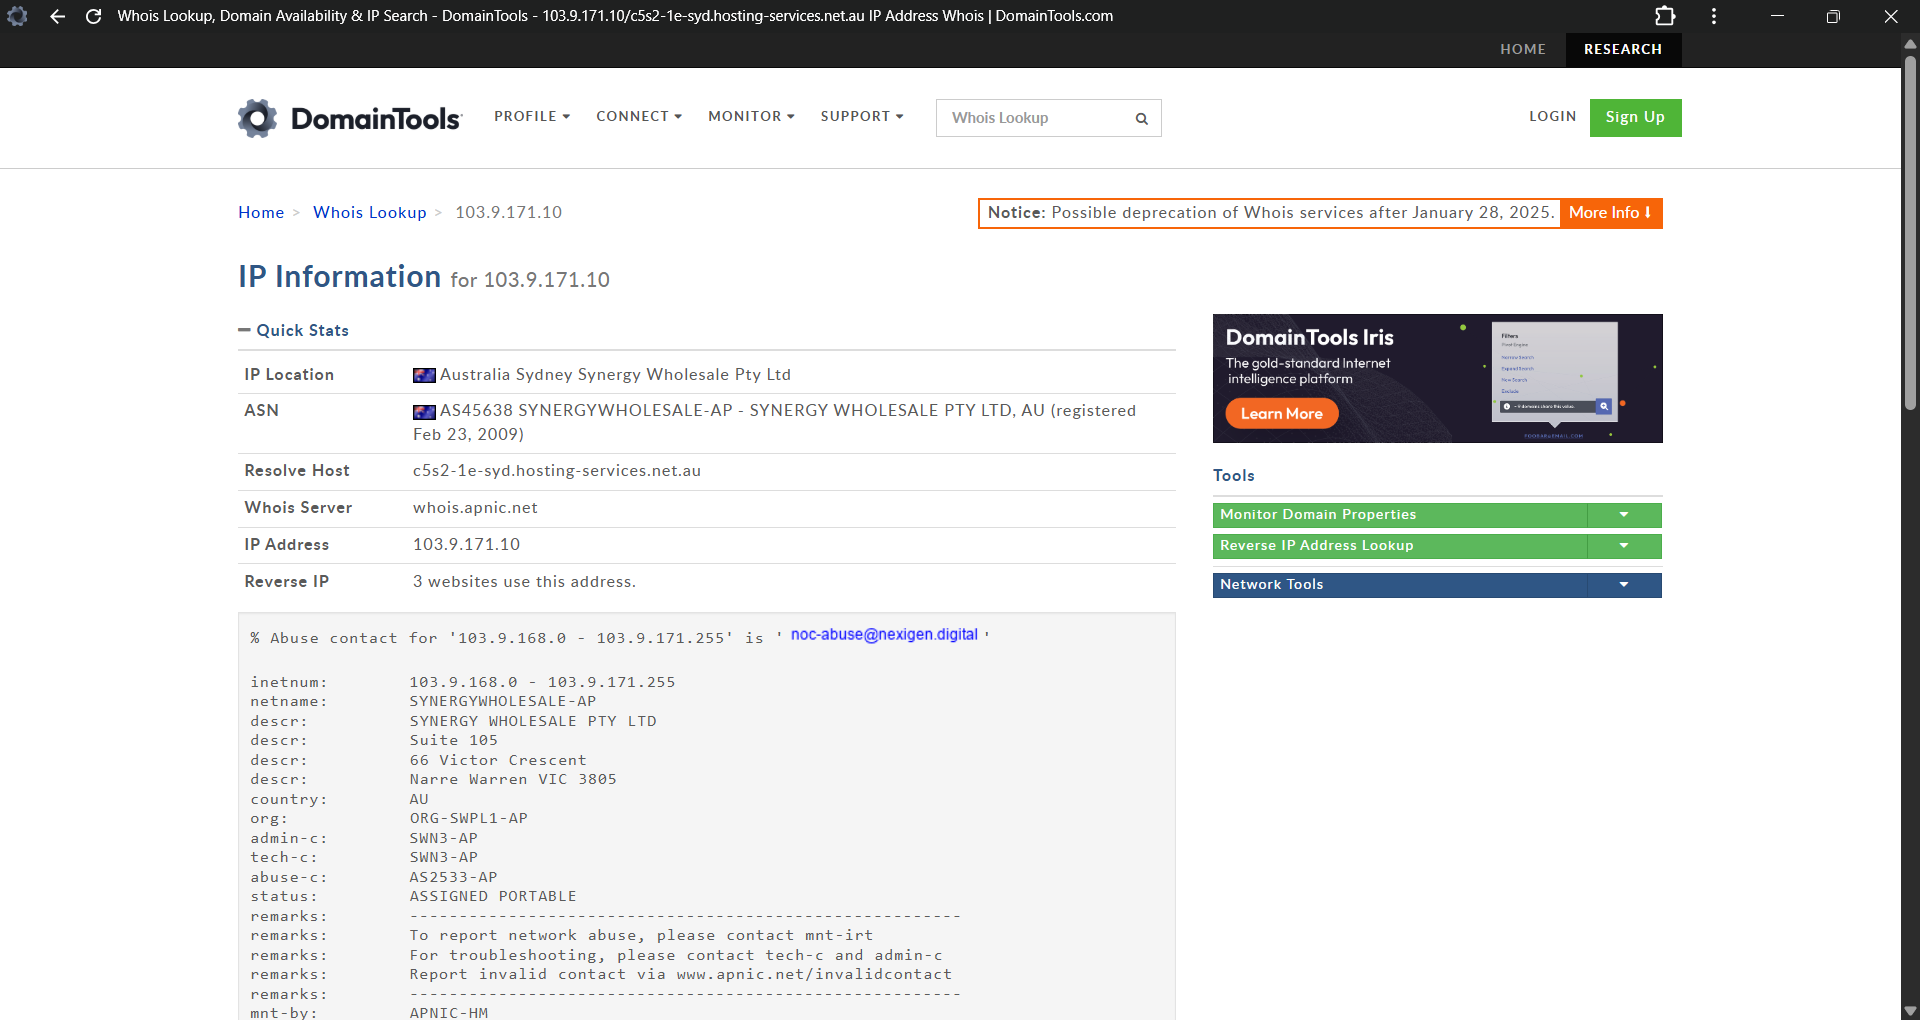Click the Australian flag beside IP Location
The image size is (1920, 1020).
(424, 375)
